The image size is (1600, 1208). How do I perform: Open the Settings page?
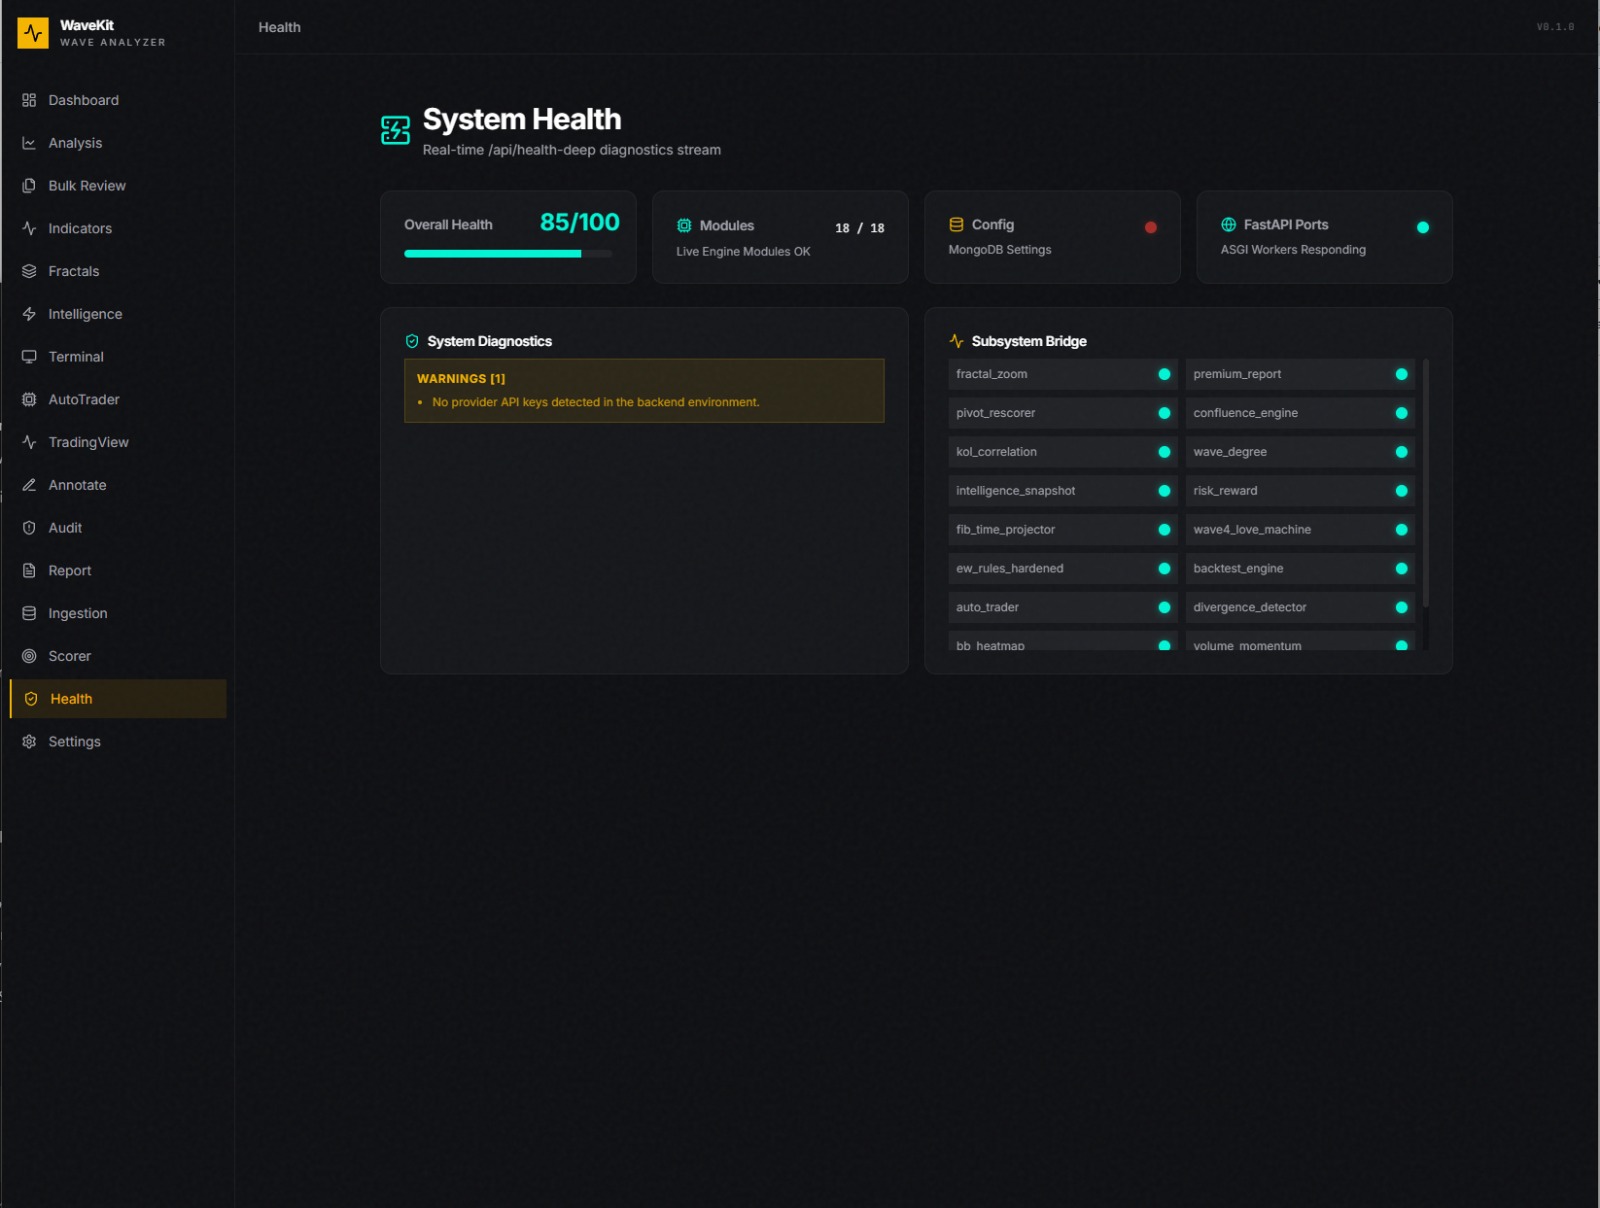coord(118,741)
